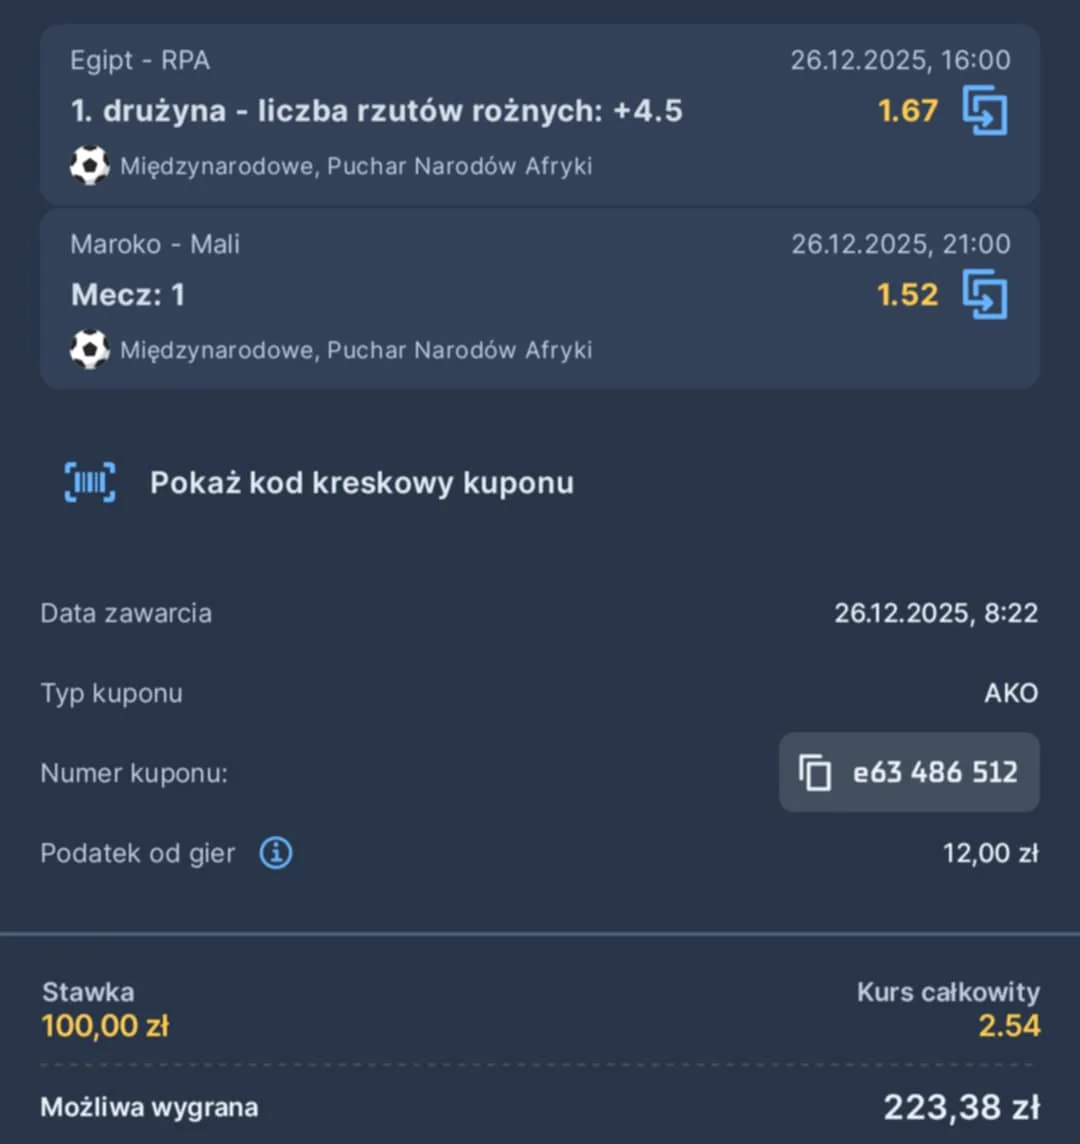This screenshot has width=1080, height=1144.
Task: Click the soccer ball icon under Egipt - RPA
Action: click(x=89, y=166)
